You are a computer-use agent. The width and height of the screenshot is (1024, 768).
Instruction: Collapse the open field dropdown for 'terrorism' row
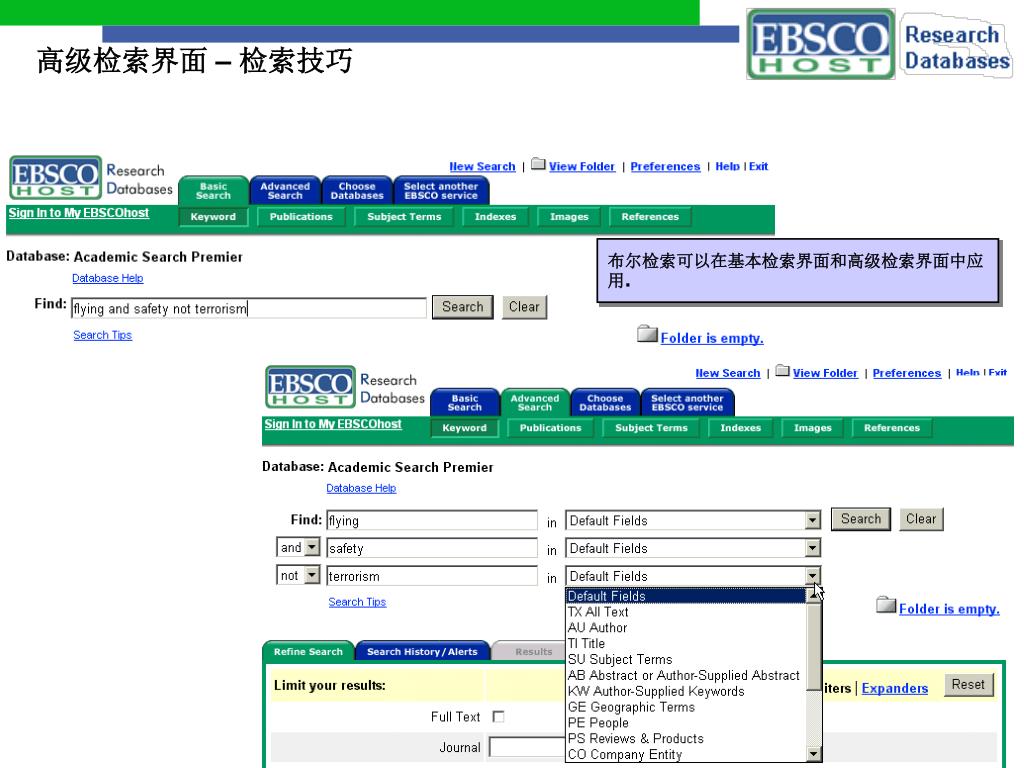coord(812,575)
